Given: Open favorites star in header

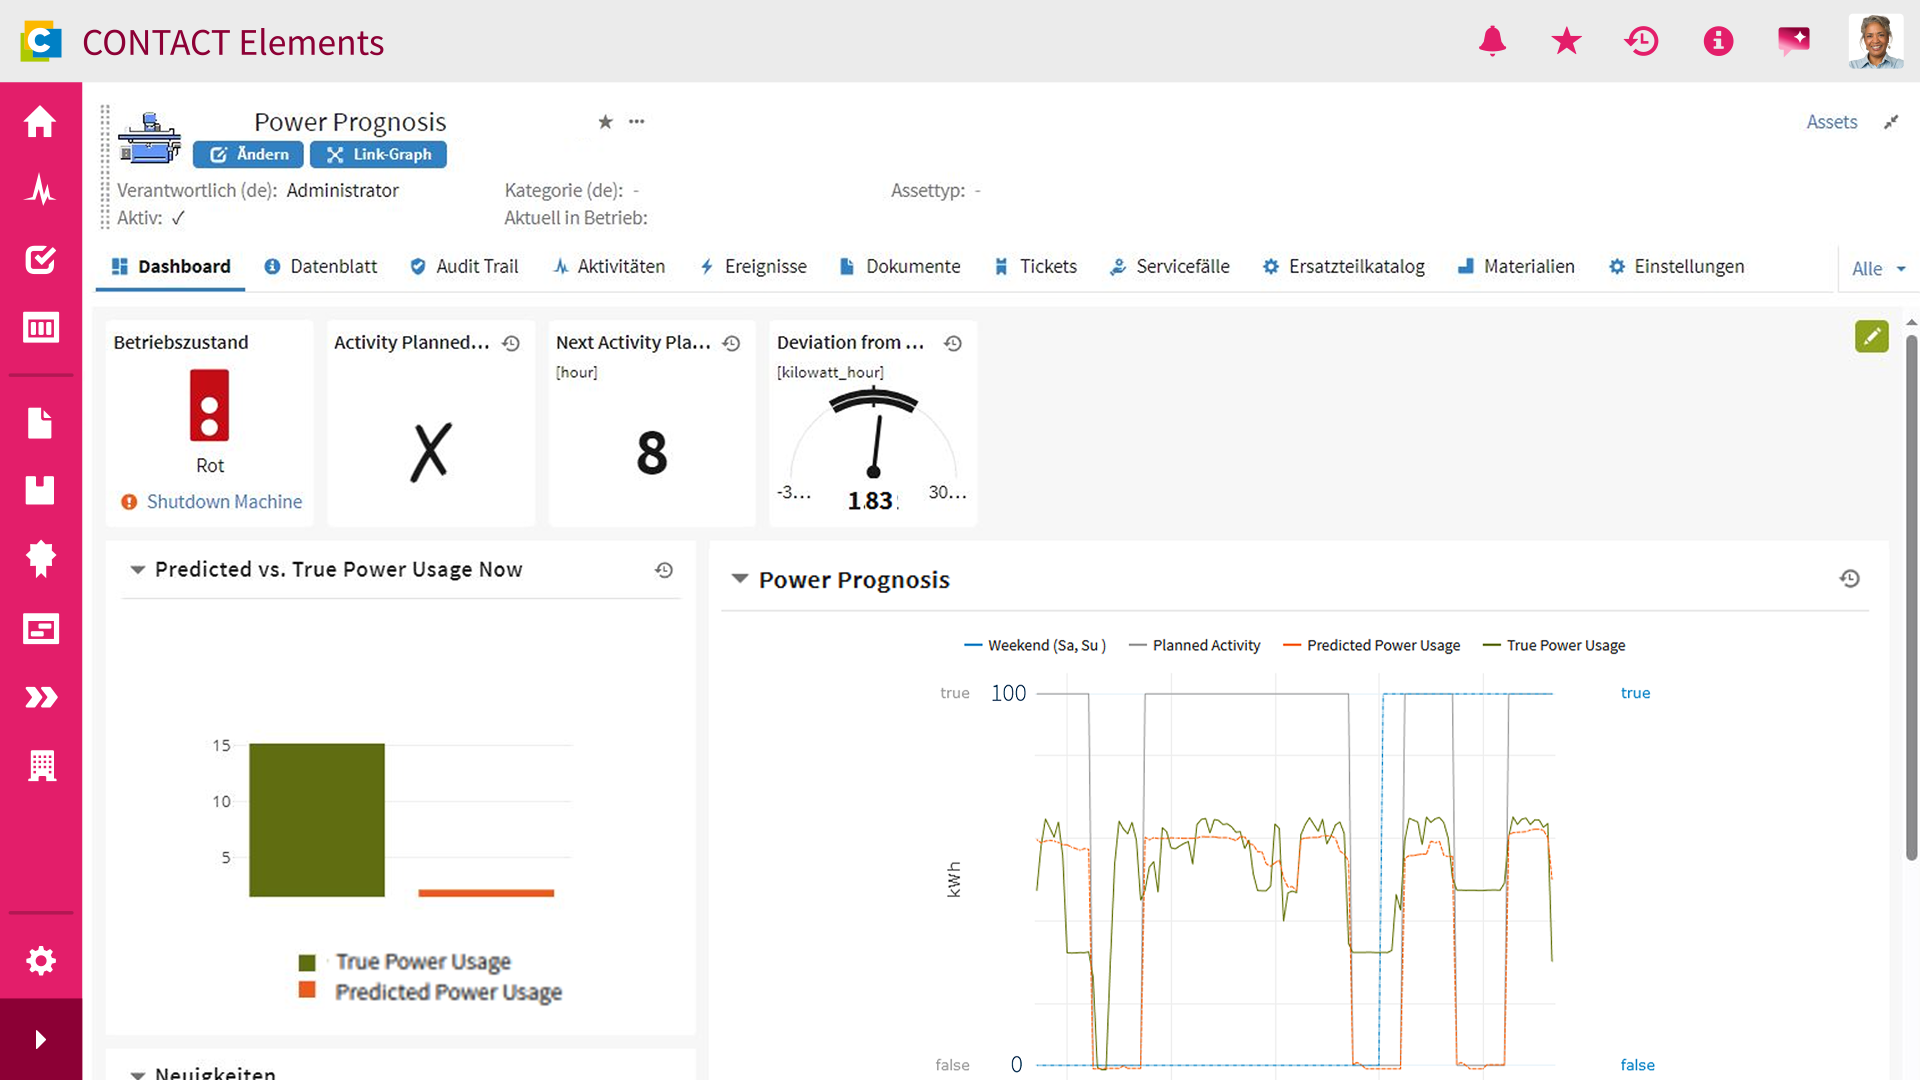Looking at the screenshot, I should tap(1566, 41).
